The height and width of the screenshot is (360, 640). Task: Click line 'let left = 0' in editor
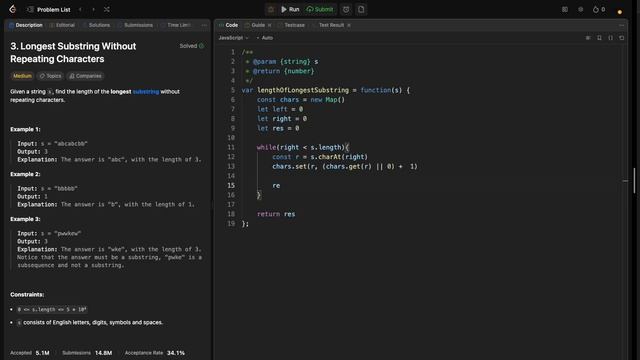280,109
